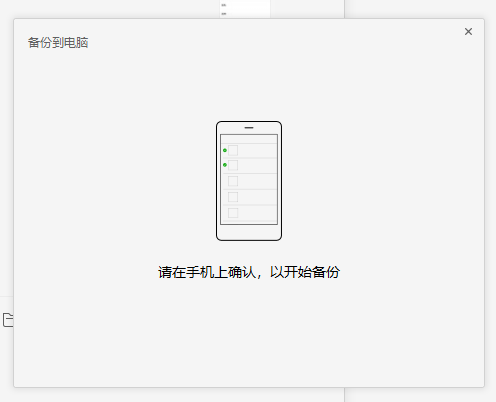Click the second selected row in phone illustration

249,165
